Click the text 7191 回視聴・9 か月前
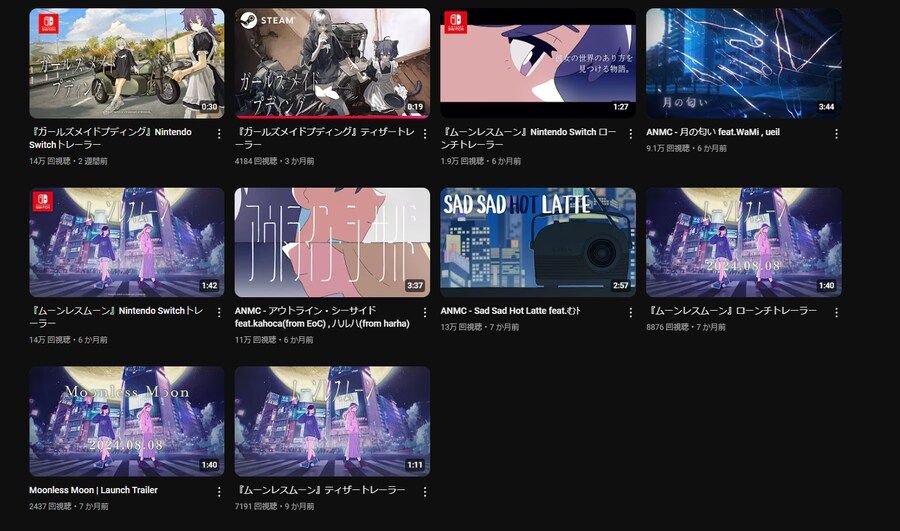The image size is (900, 531). point(274,506)
